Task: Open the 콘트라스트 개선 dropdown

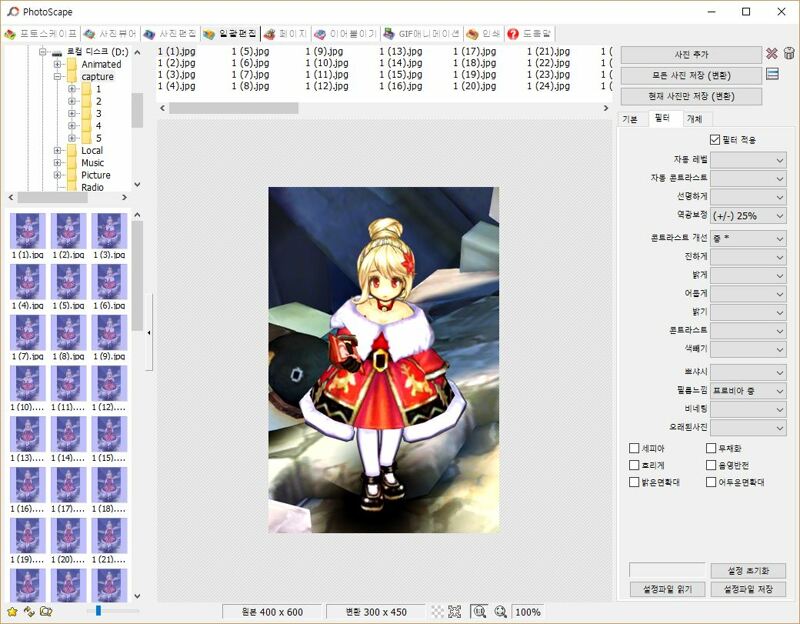Action: (748, 238)
